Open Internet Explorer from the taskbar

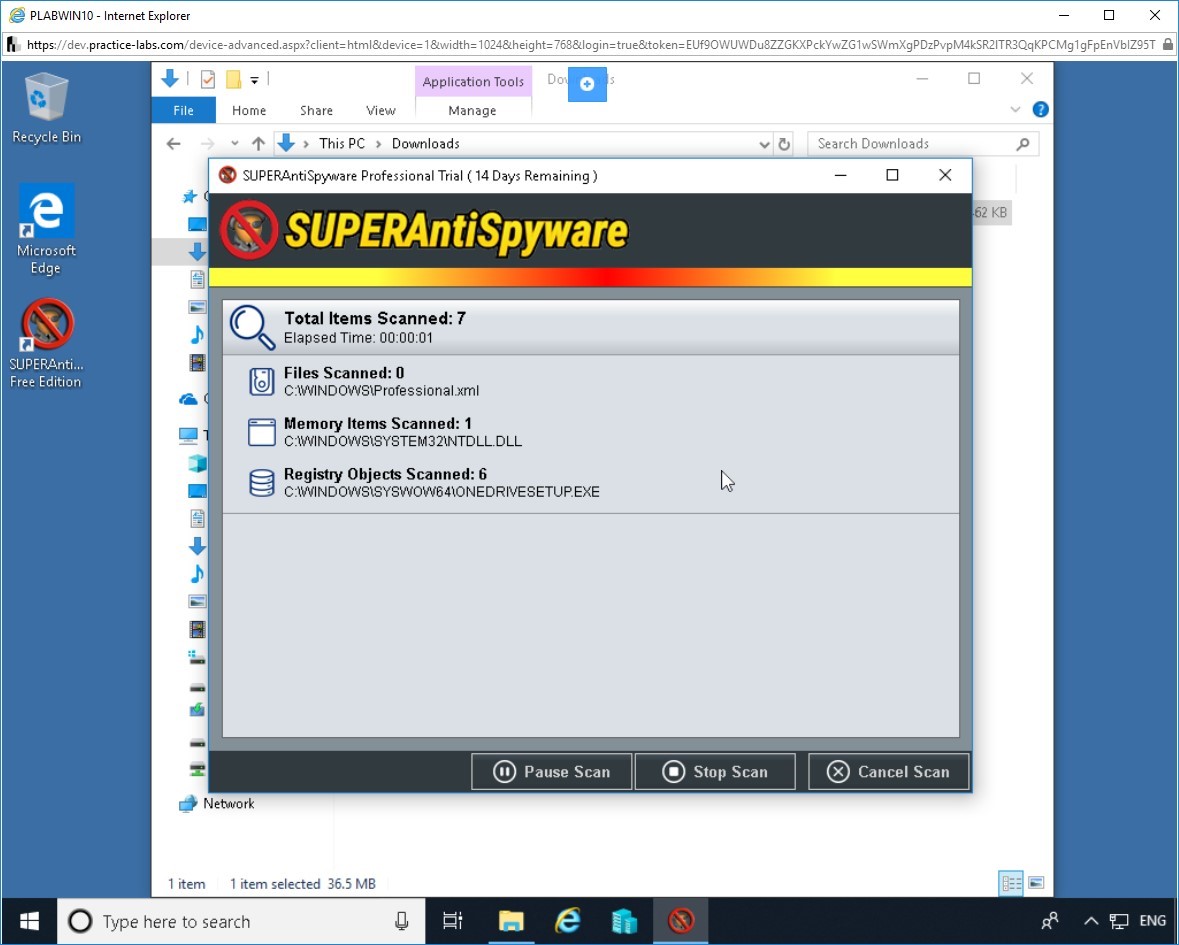click(x=568, y=921)
